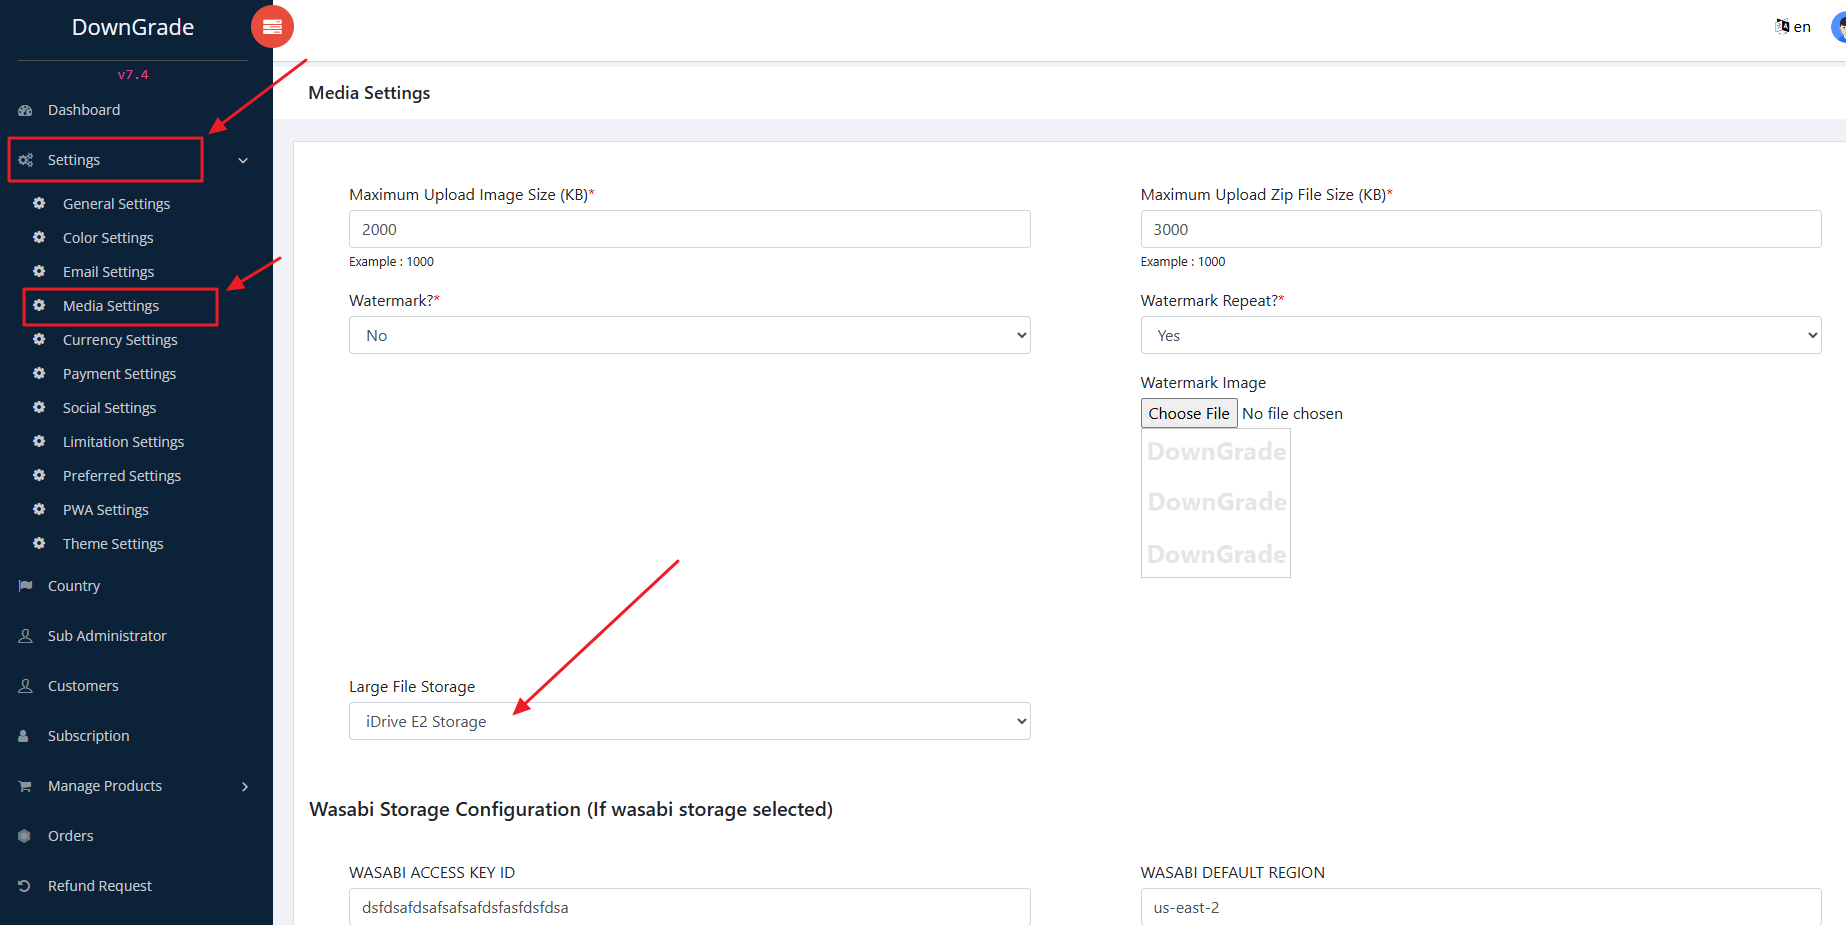Open the Large File Storage dropdown
Viewport: 1846px width, 925px height.
point(689,721)
